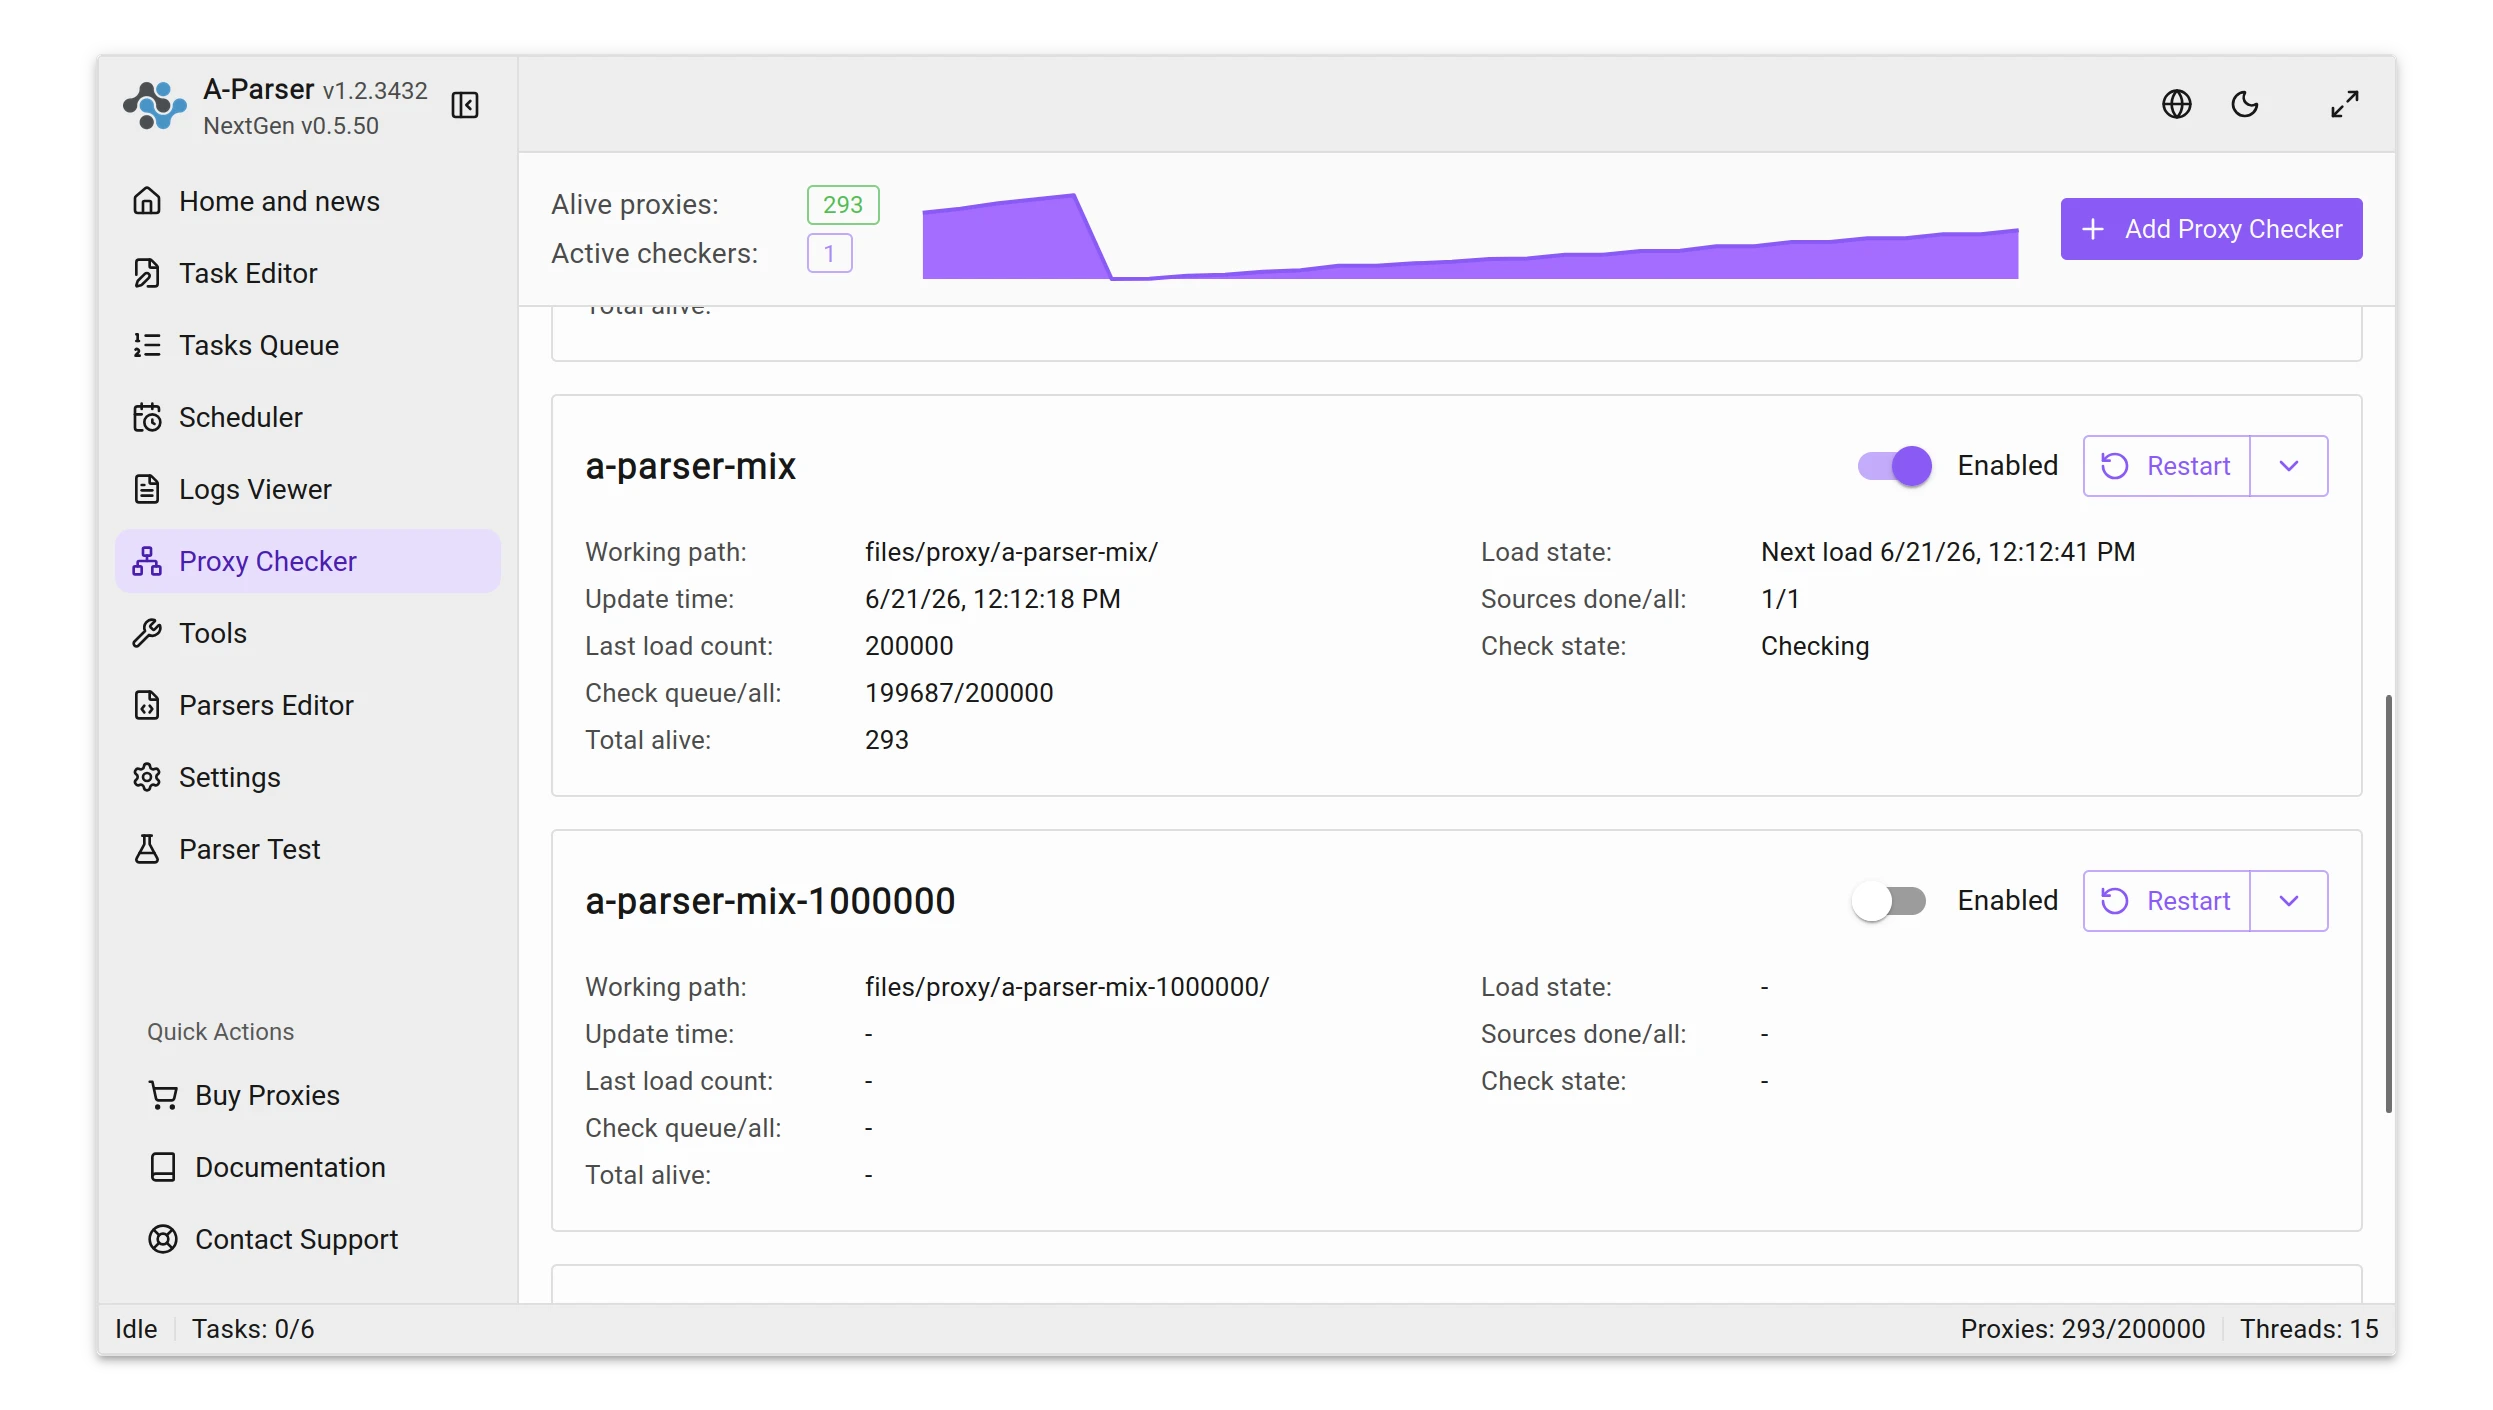Viewport: 2493px width, 1410px height.
Task: Switch to dark mode moon icon
Action: [x=2245, y=104]
